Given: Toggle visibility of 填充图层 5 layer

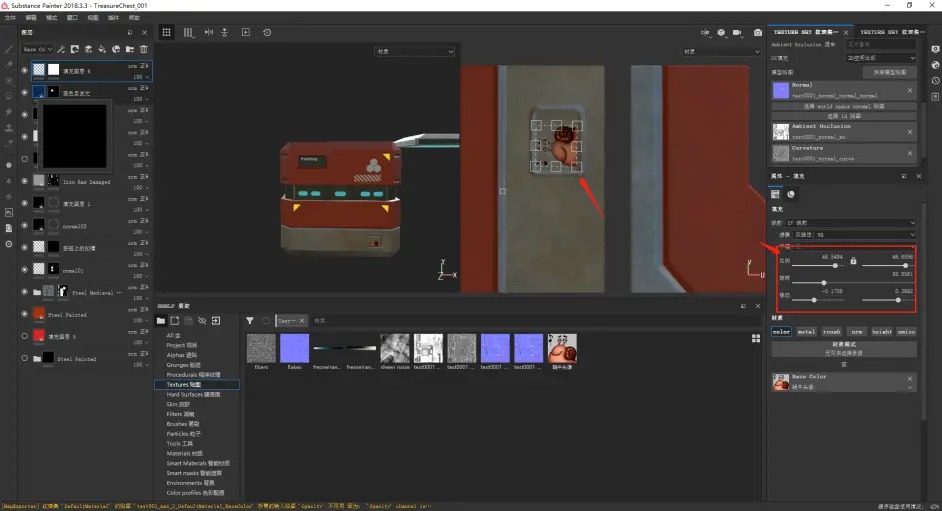Looking at the screenshot, I should pos(25,336).
